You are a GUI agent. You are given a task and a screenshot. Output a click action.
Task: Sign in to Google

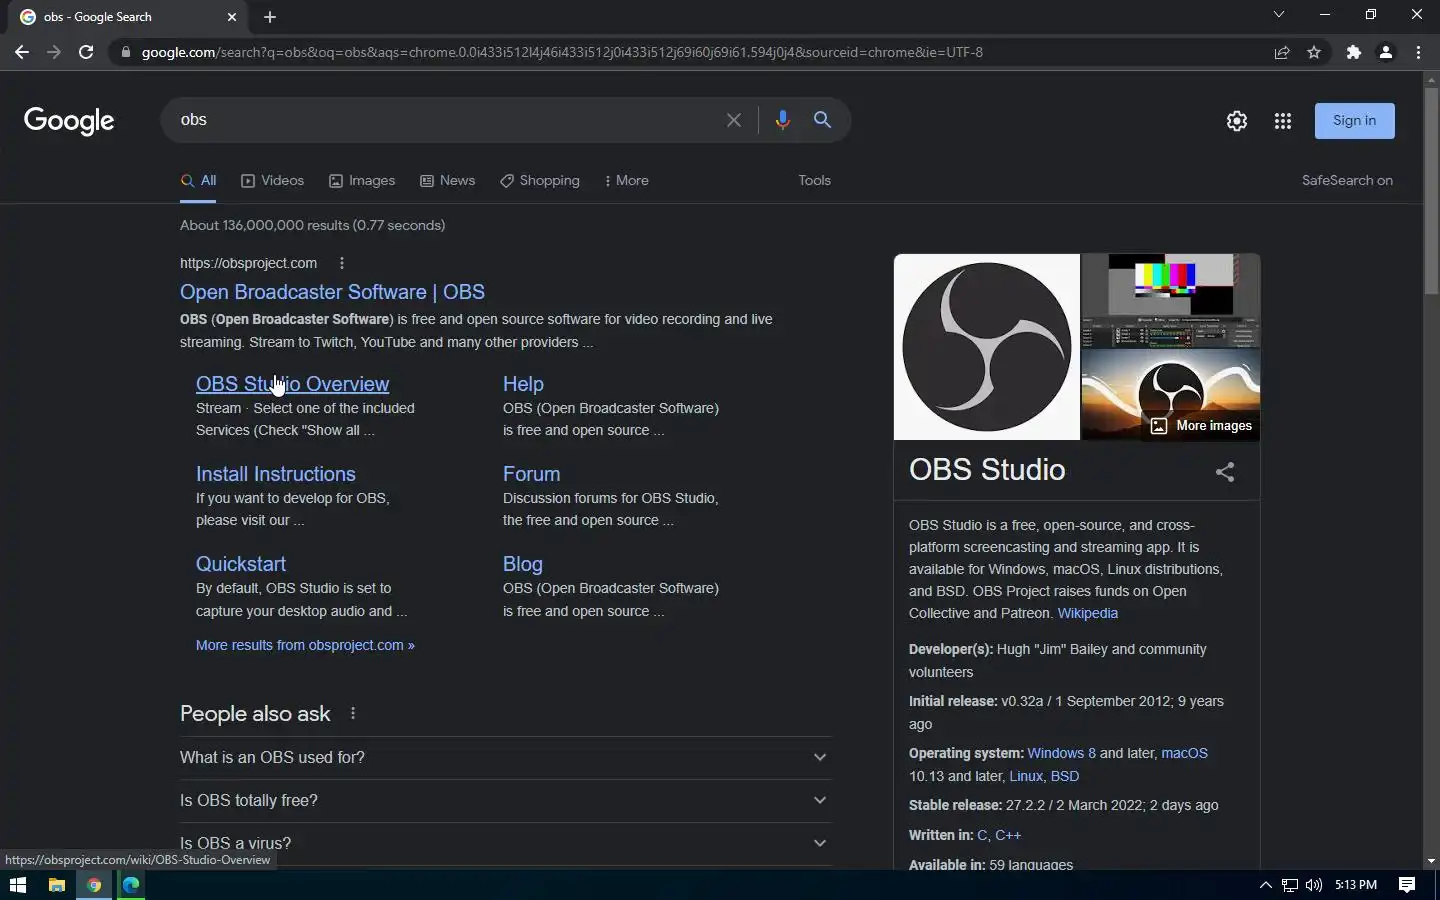[1354, 121]
